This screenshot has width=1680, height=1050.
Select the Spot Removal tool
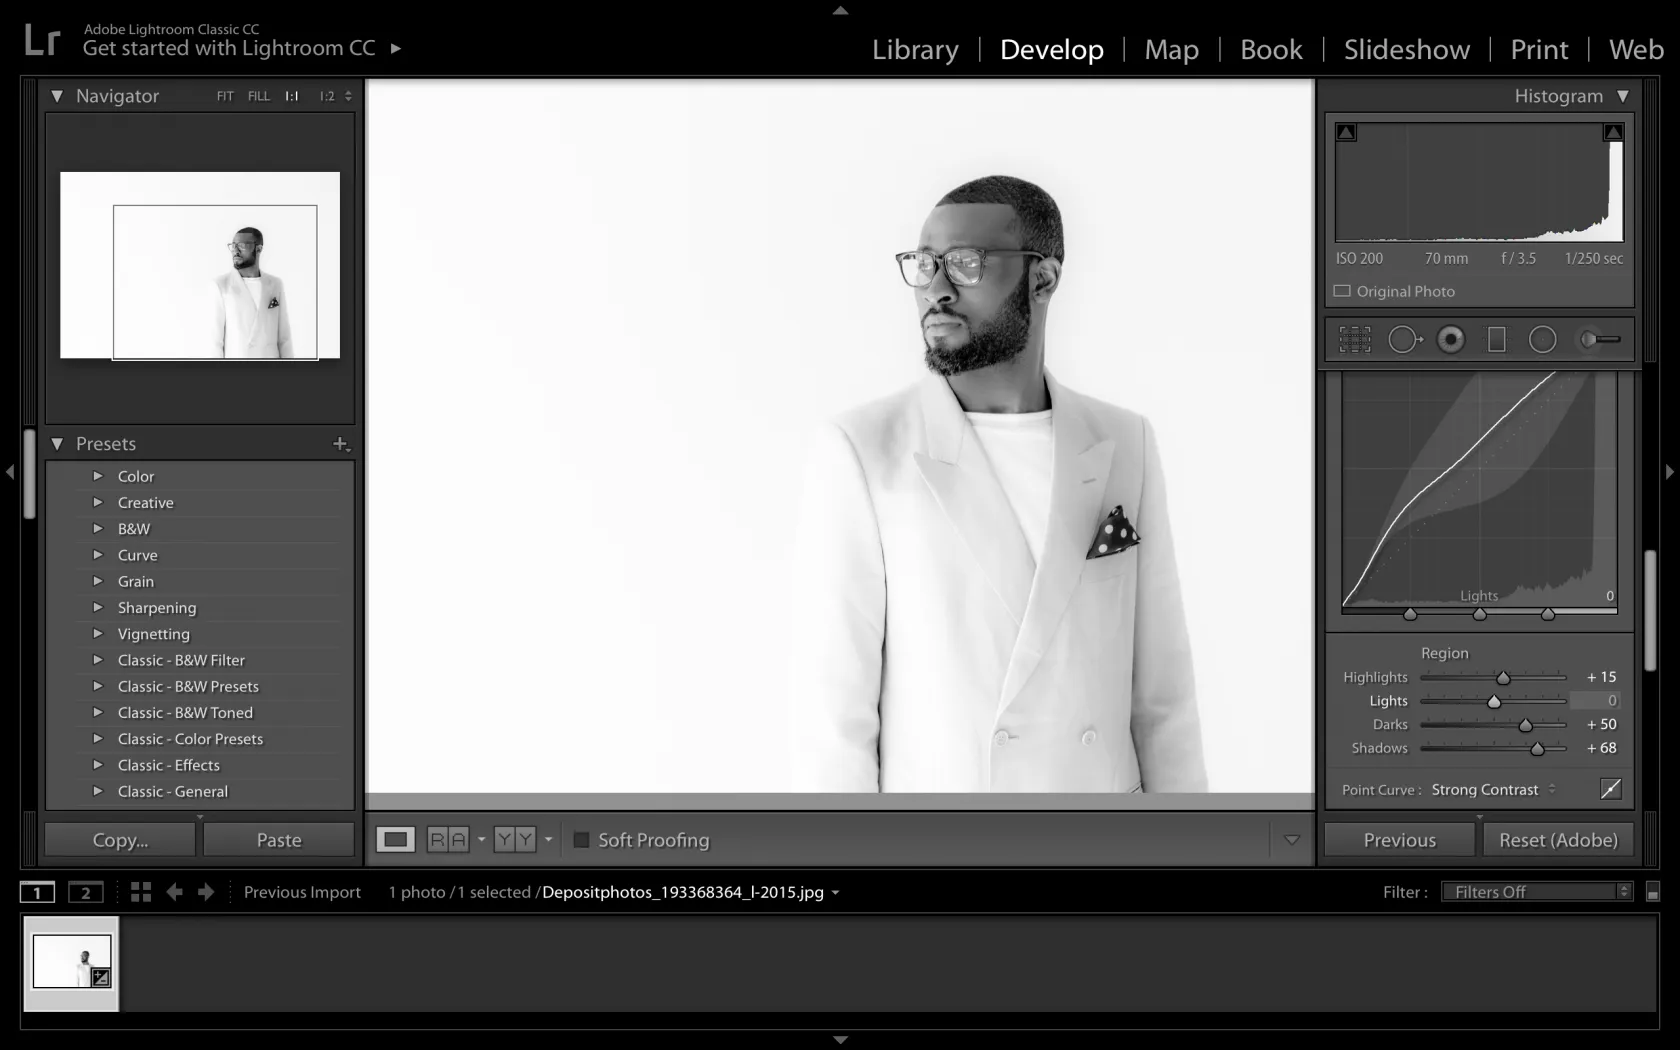pos(1405,339)
